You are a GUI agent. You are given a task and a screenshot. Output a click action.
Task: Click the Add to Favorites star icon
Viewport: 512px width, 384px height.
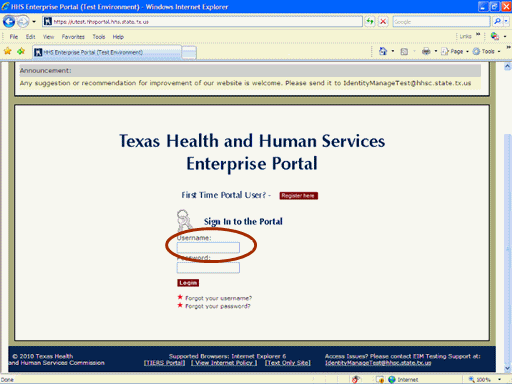(x=21, y=51)
